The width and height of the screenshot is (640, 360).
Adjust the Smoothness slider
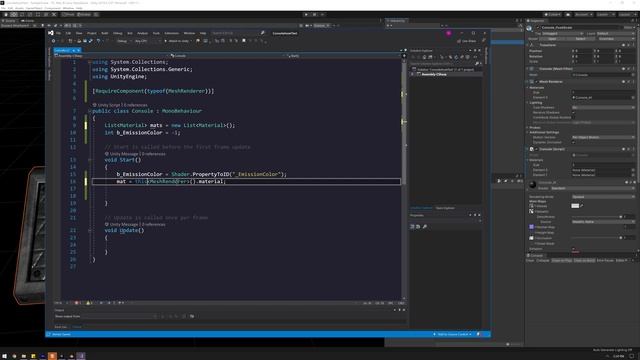[597, 217]
